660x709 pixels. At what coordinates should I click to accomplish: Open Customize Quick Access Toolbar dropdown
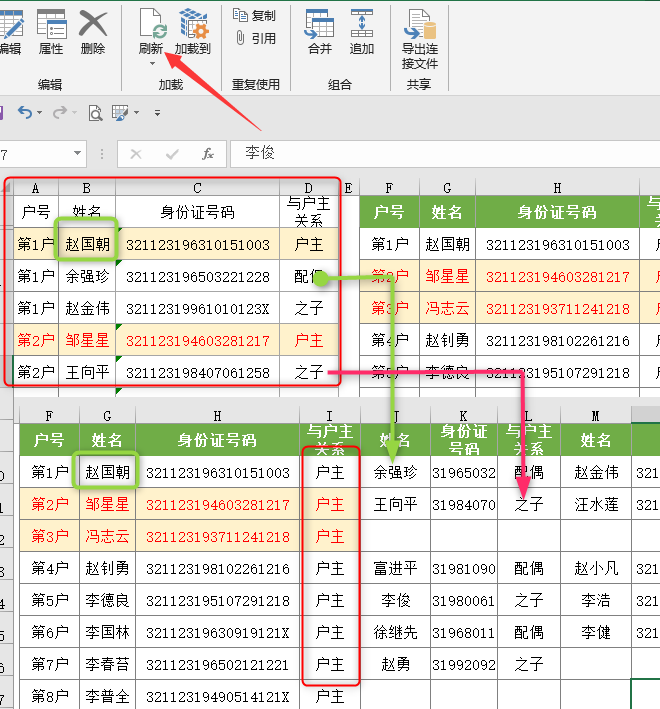pos(157,113)
